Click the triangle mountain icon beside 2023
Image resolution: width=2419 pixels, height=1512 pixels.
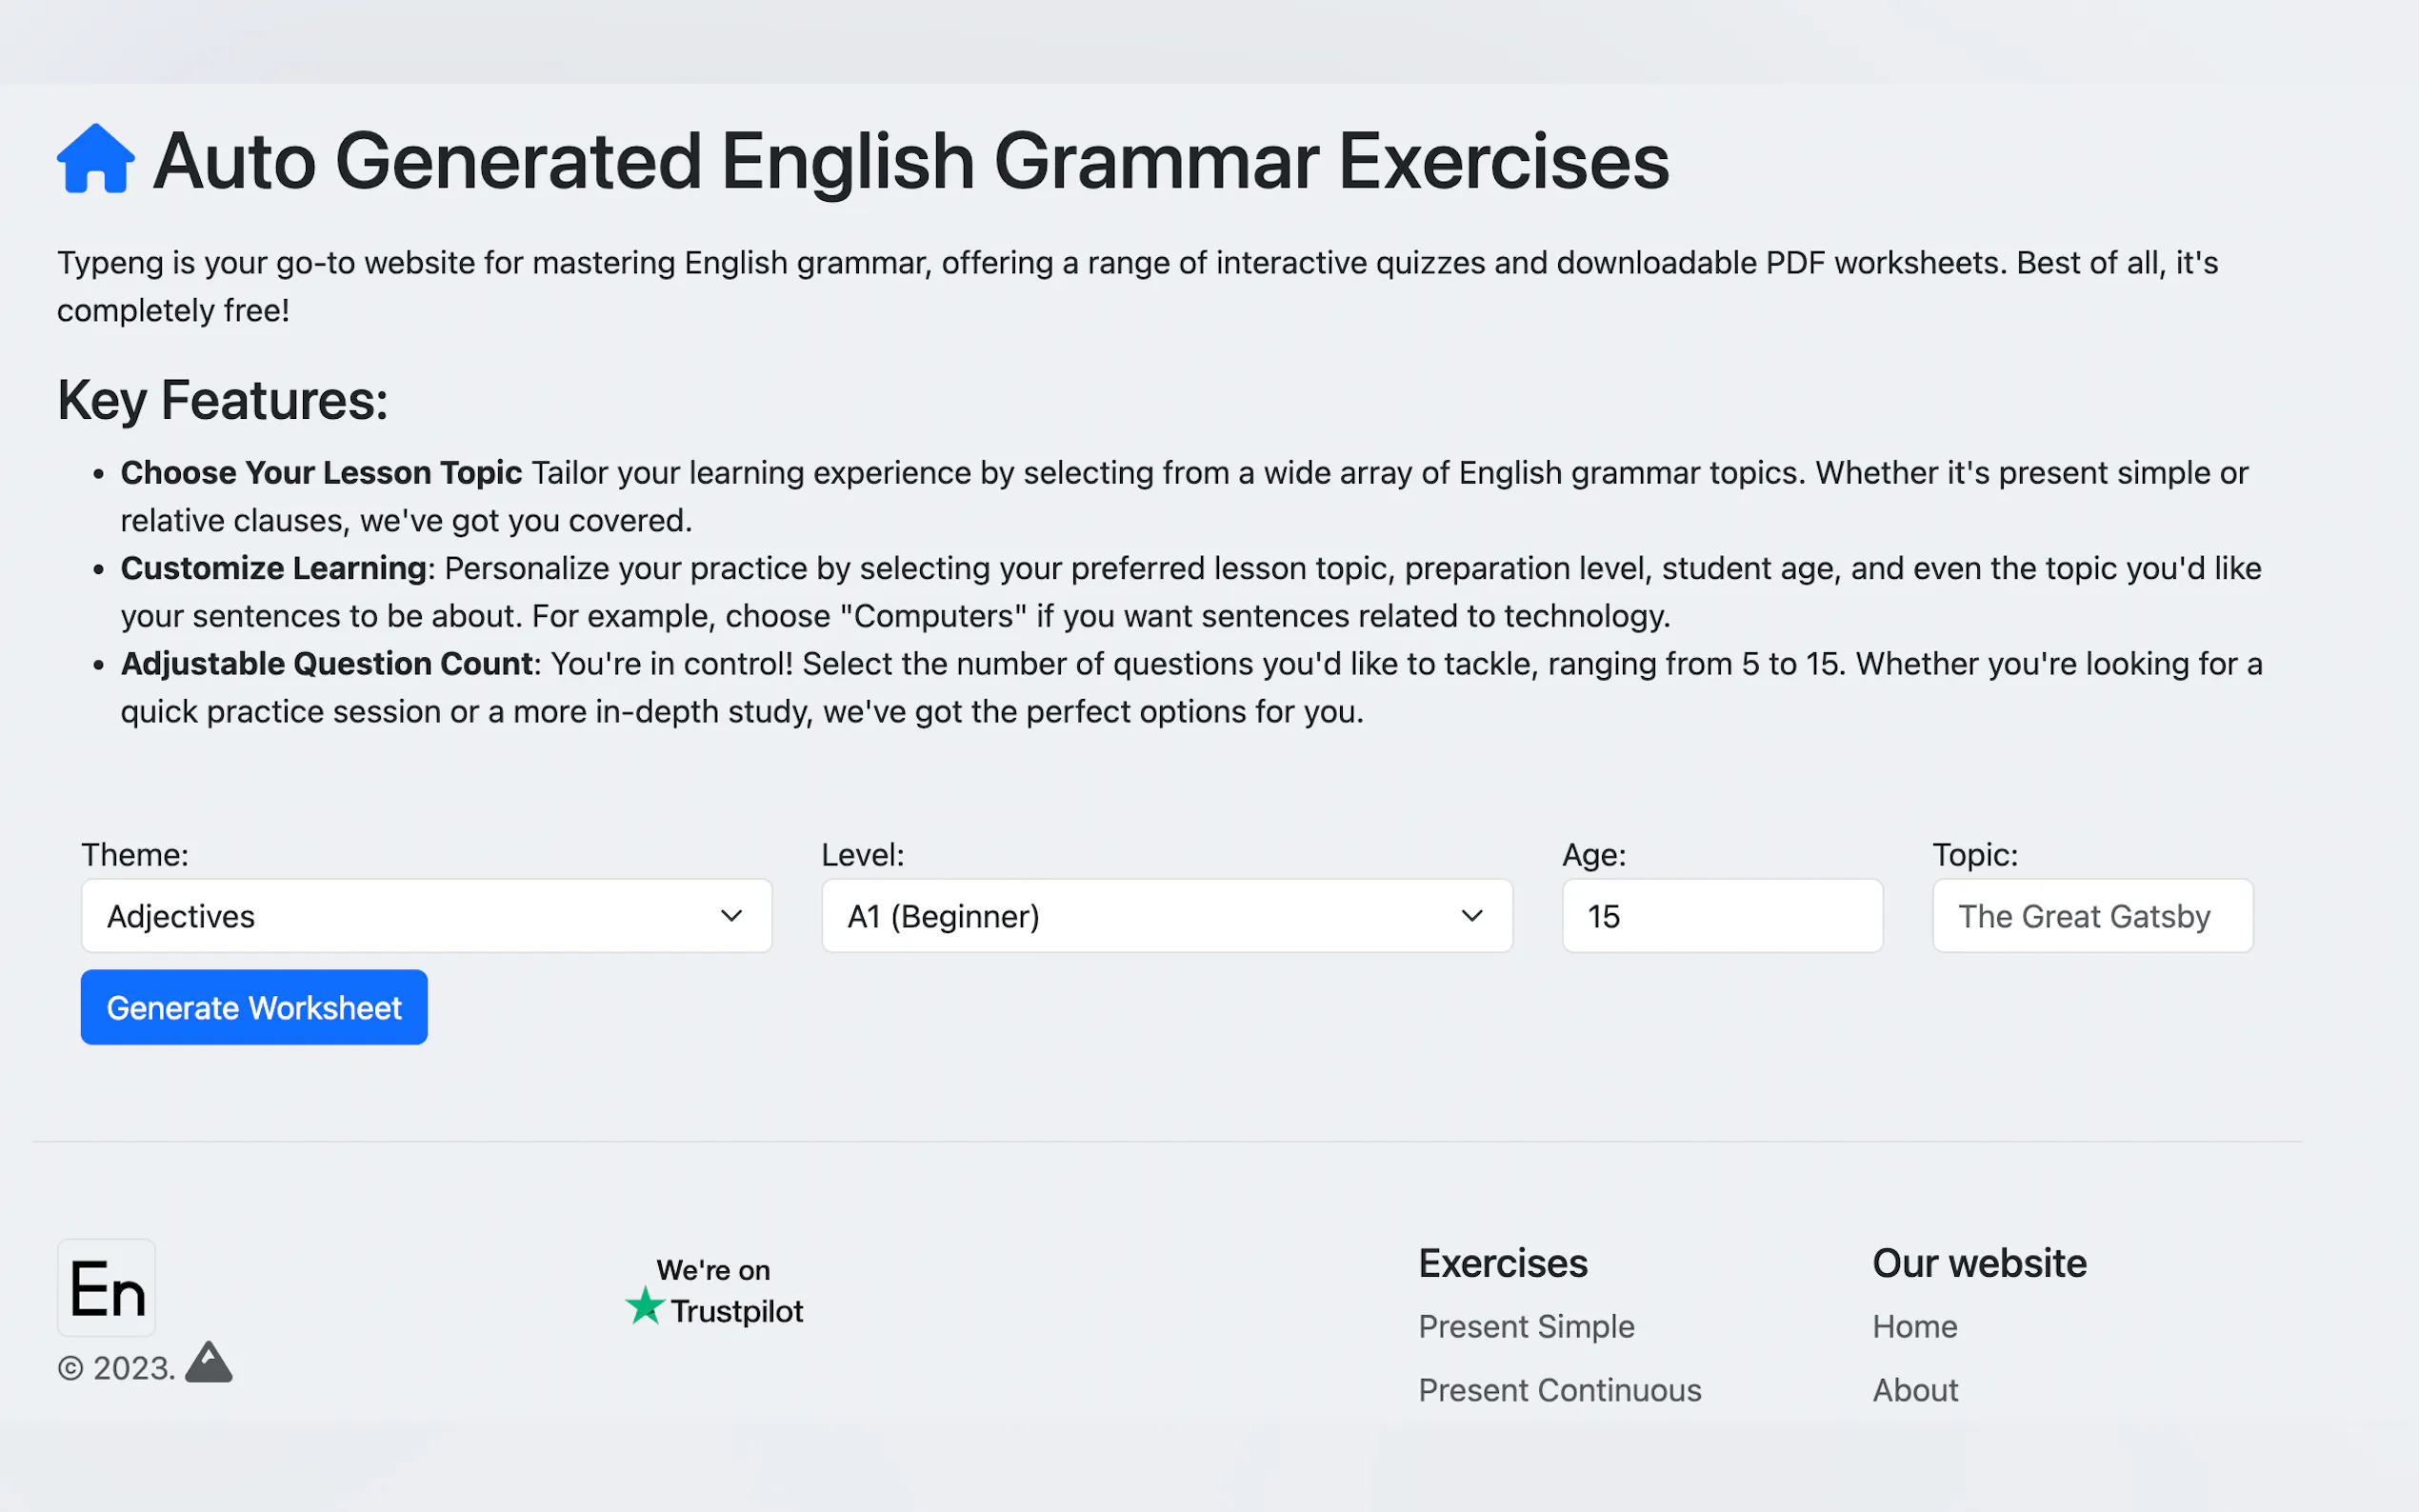pos(209,1363)
